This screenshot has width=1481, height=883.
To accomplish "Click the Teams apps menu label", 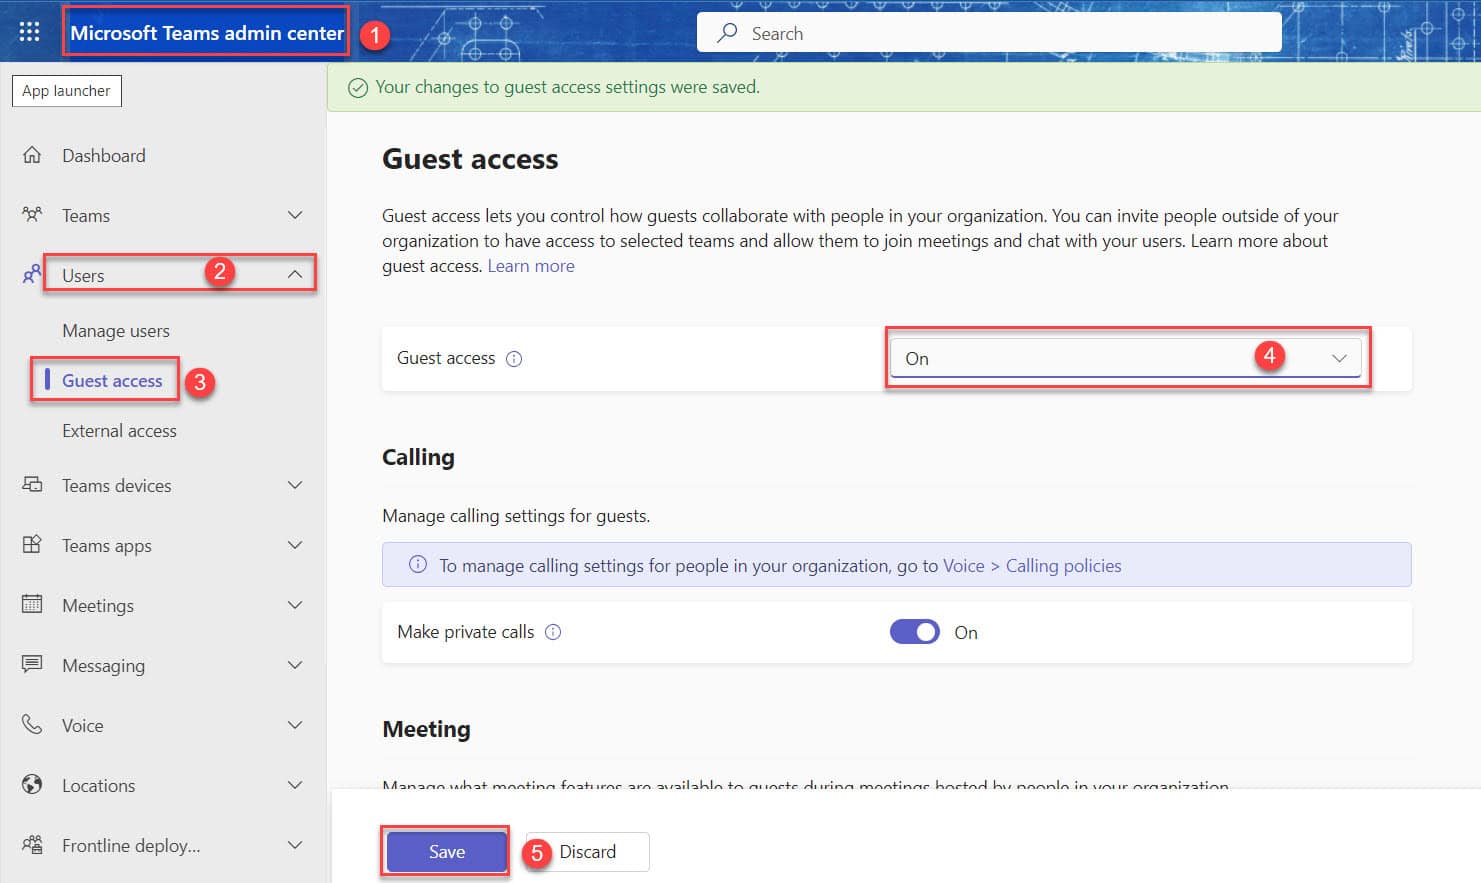I will click(107, 546).
